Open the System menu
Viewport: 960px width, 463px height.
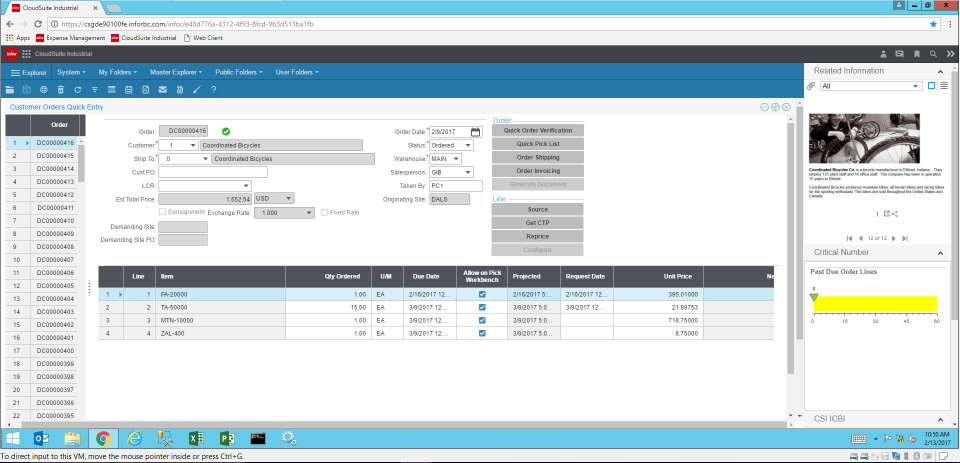(72, 72)
